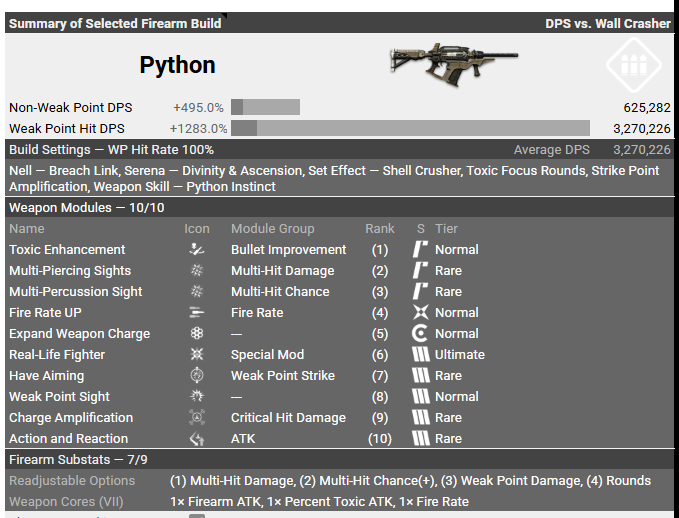
Task: Click the +495.0% percentage value
Action: pyautogui.click(x=198, y=107)
